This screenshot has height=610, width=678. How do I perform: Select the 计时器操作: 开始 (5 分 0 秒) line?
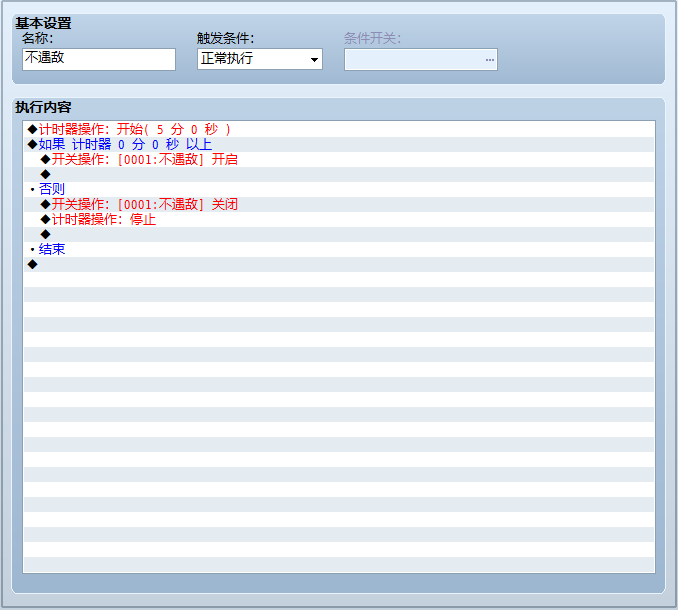339,129
